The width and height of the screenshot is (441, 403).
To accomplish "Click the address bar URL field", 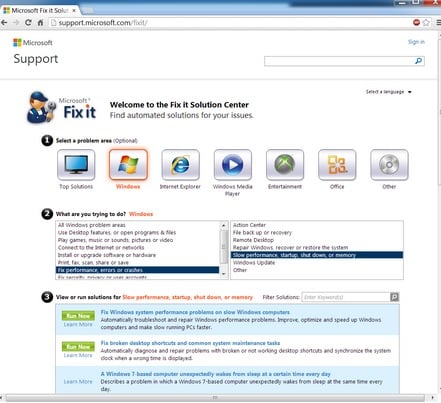I will pos(230,23).
